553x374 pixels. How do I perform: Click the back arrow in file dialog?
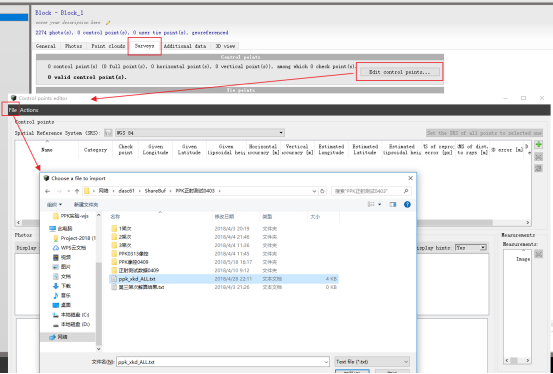coord(48,191)
